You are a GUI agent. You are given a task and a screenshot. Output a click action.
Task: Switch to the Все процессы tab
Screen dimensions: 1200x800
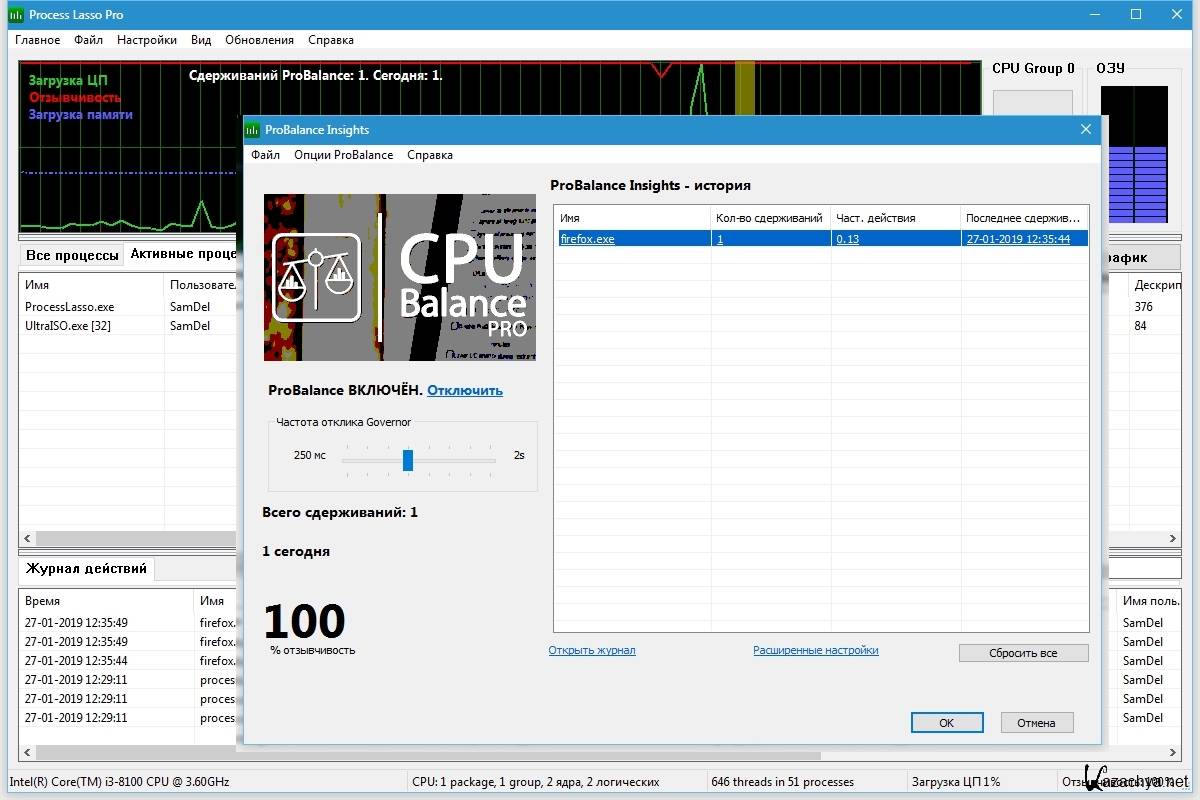click(x=72, y=255)
